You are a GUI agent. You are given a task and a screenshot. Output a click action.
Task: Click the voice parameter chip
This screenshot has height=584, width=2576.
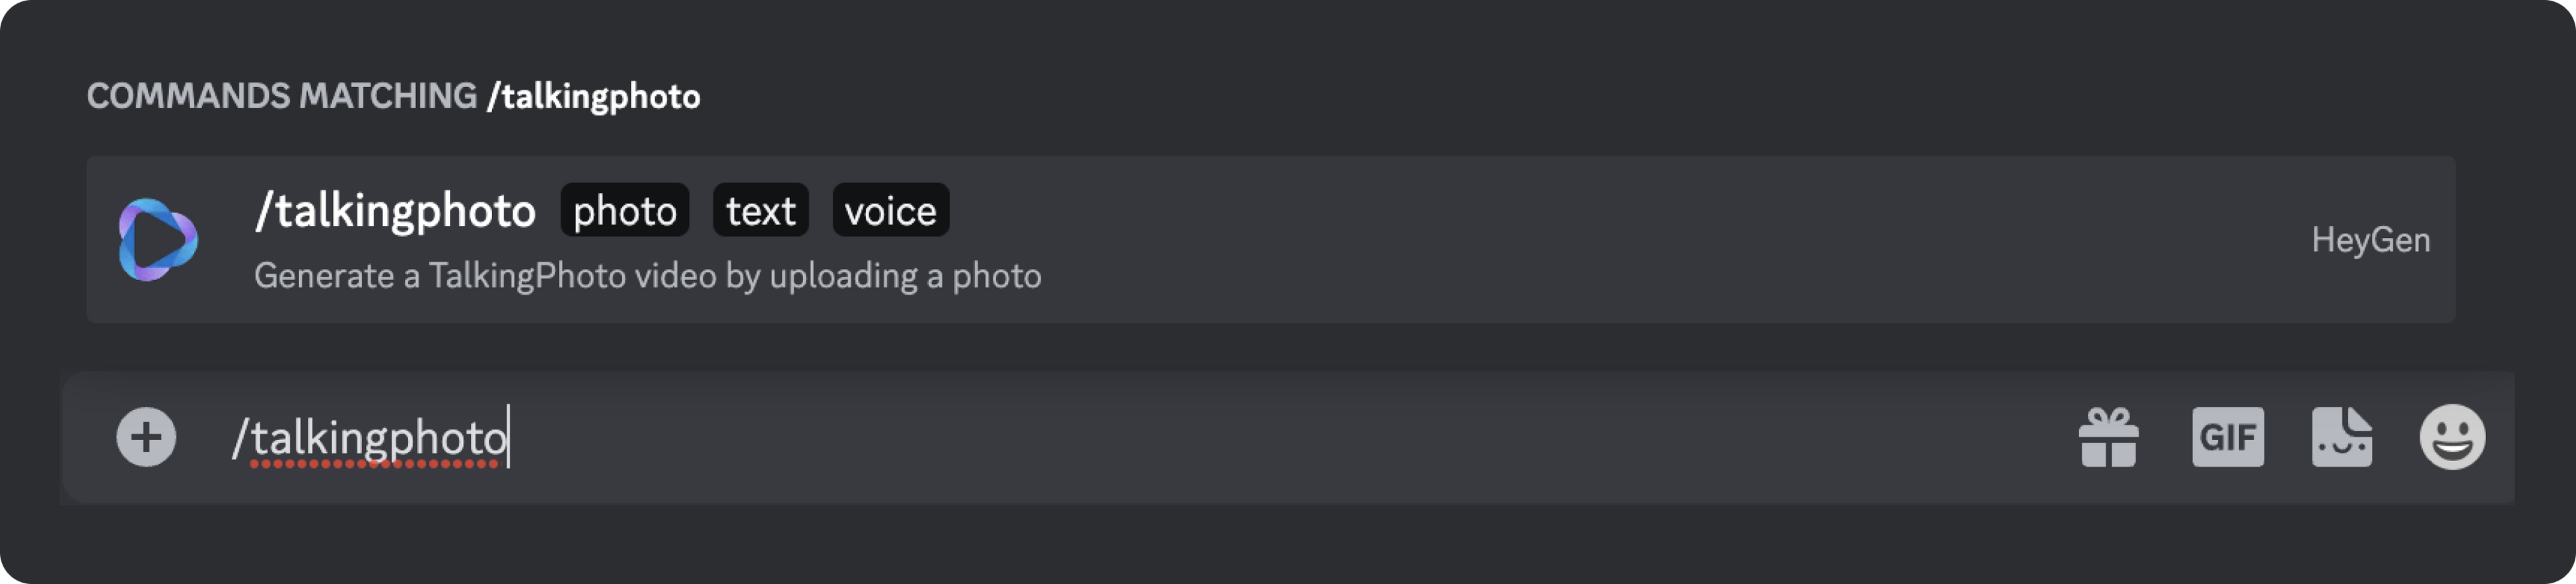coord(890,211)
